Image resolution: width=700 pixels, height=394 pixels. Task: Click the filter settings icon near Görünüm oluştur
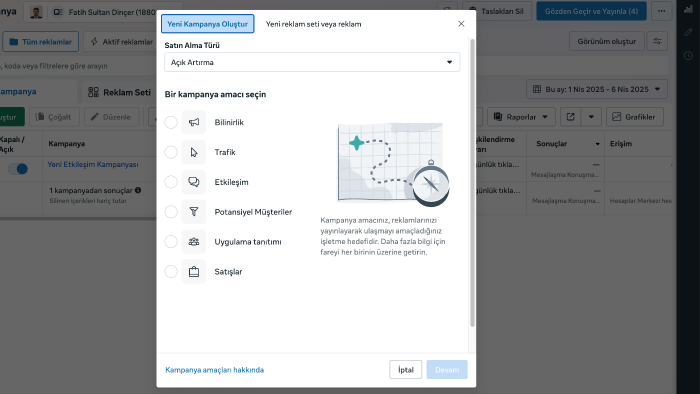[657, 41]
